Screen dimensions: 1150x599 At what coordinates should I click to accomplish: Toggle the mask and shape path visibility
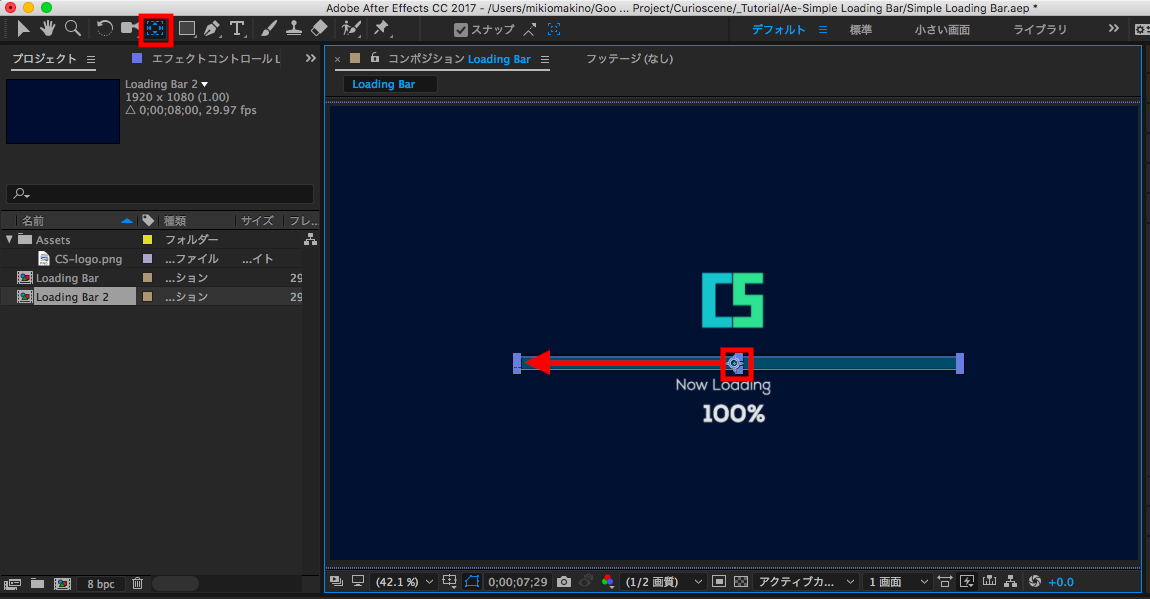point(472,581)
